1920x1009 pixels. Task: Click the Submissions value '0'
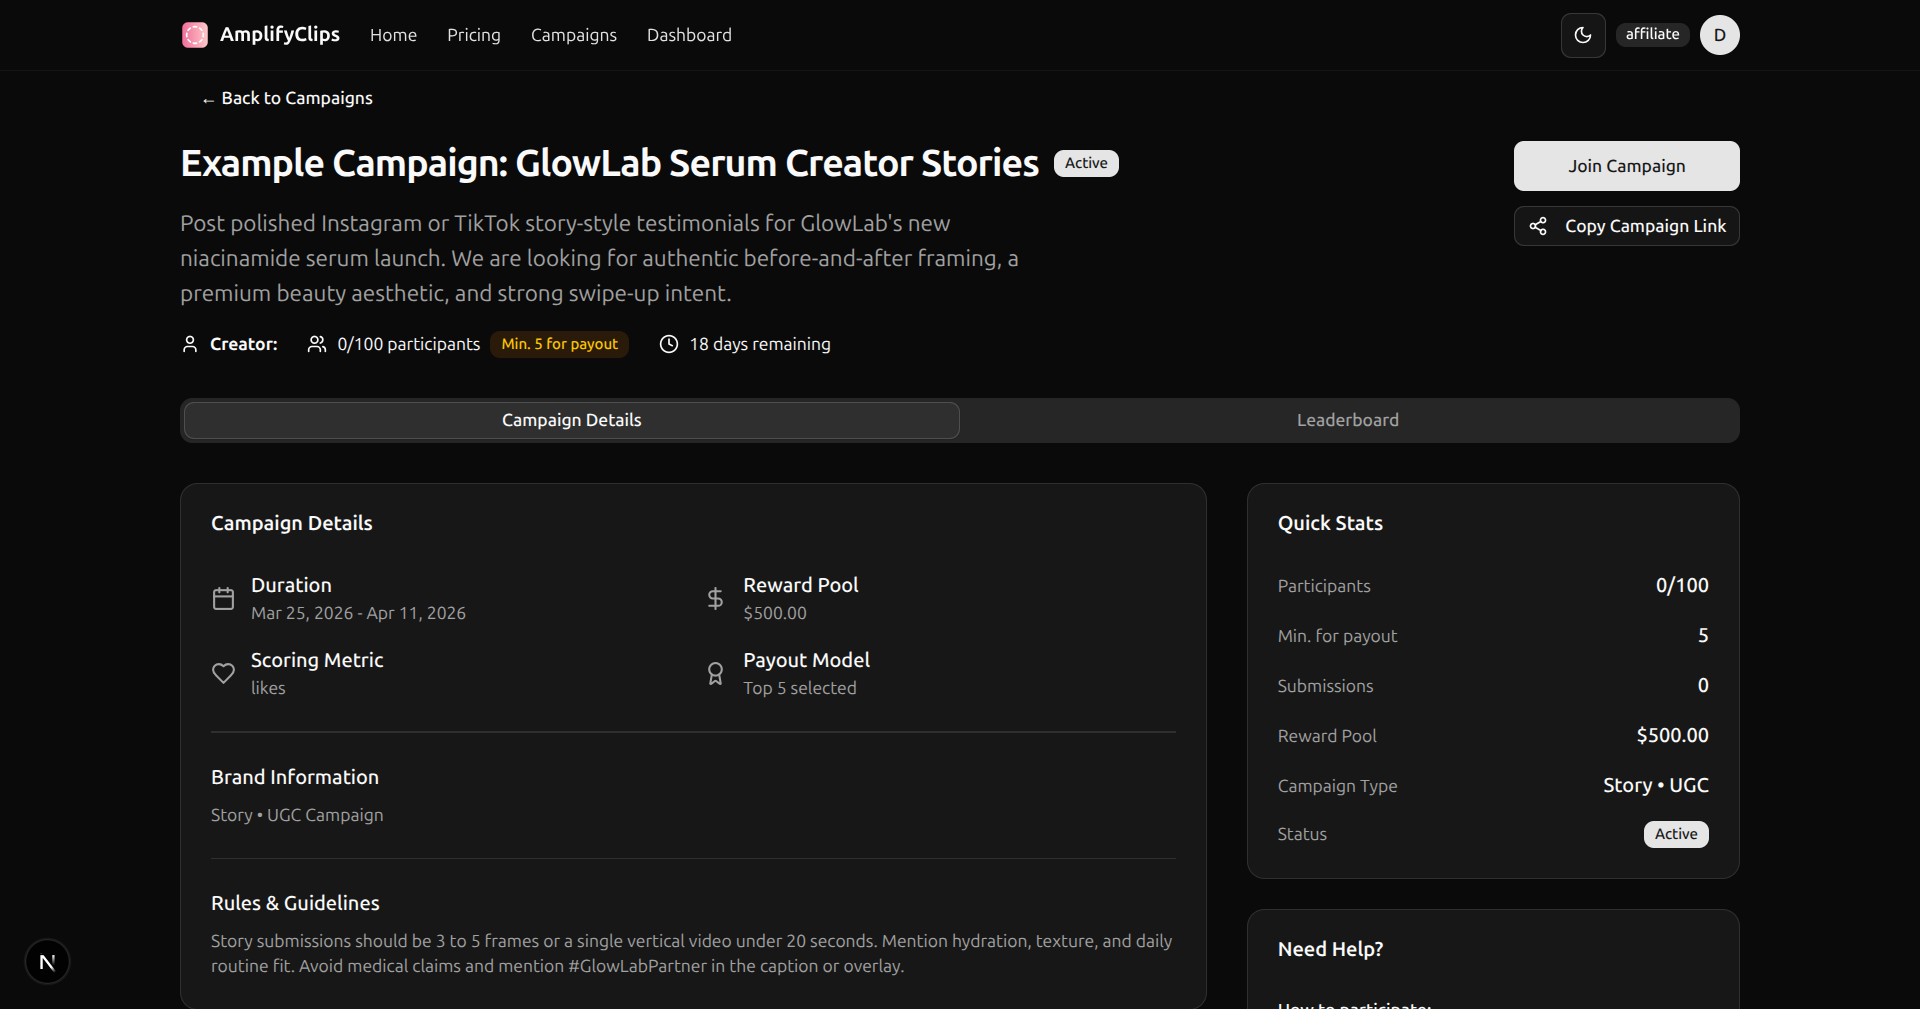(x=1703, y=685)
